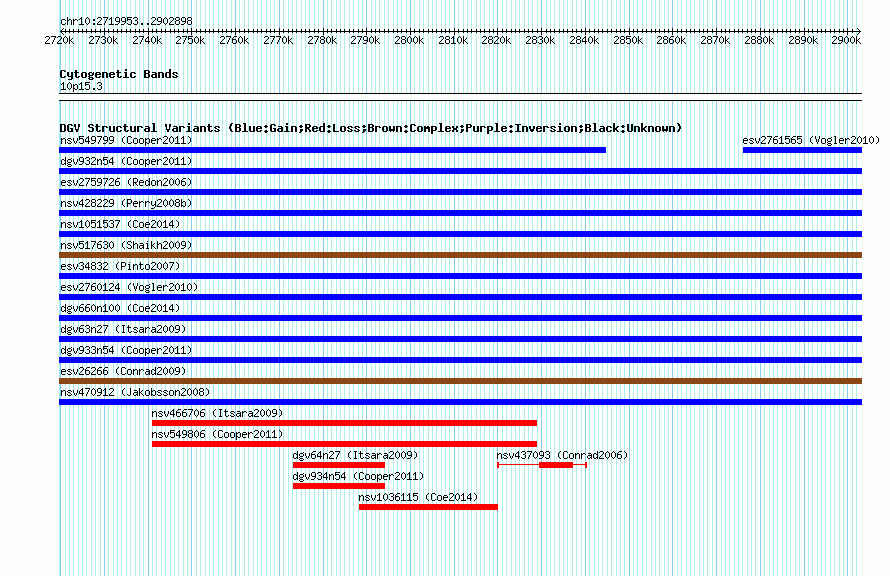
Task: Open the brown nsv517630 (Shaikh2009) complex bar
Action: click(x=460, y=255)
